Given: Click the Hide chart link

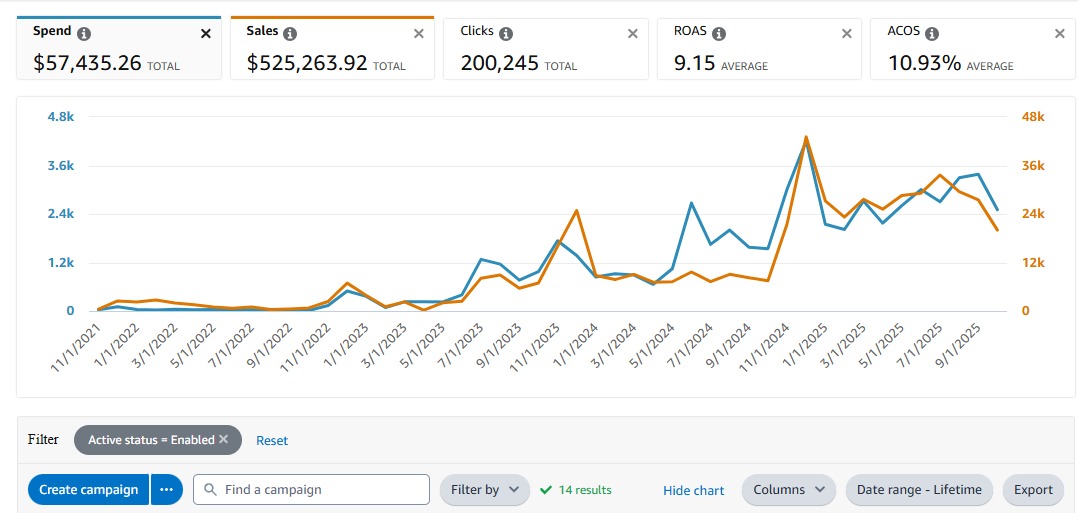Looking at the screenshot, I should pyautogui.click(x=693, y=490).
